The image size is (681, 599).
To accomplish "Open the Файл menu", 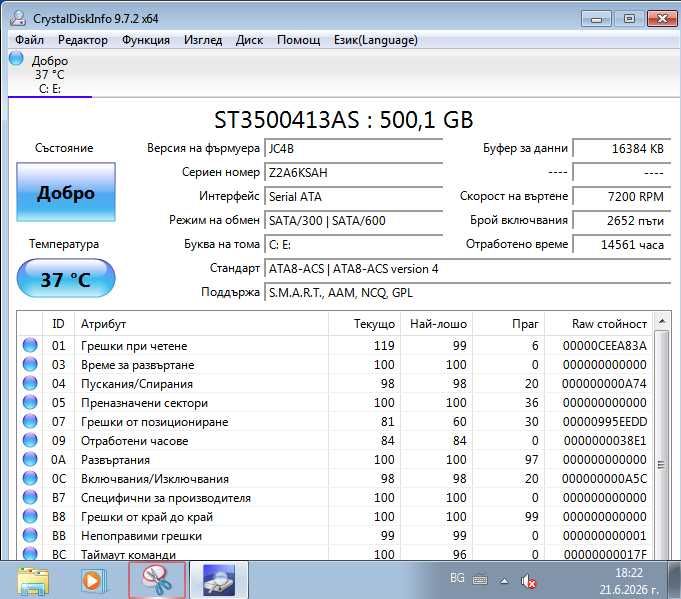I will pyautogui.click(x=29, y=40).
